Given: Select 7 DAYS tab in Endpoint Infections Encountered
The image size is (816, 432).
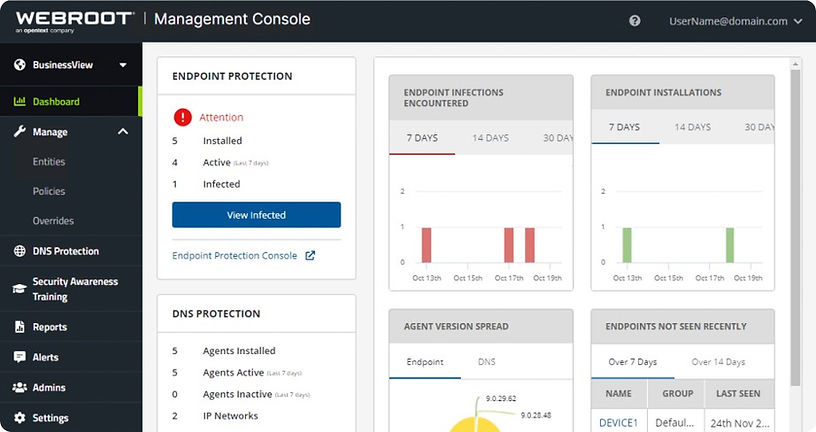Looking at the screenshot, I should [x=422, y=138].
